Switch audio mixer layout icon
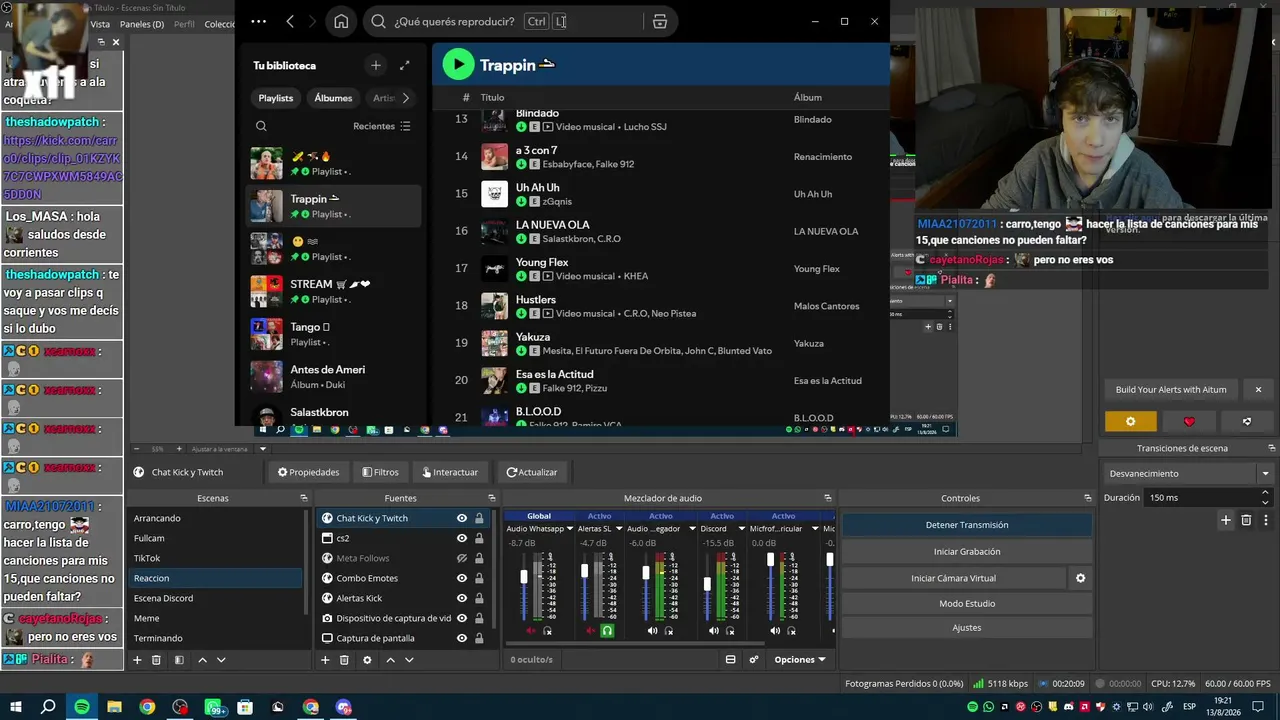The width and height of the screenshot is (1280, 720). [x=730, y=660]
